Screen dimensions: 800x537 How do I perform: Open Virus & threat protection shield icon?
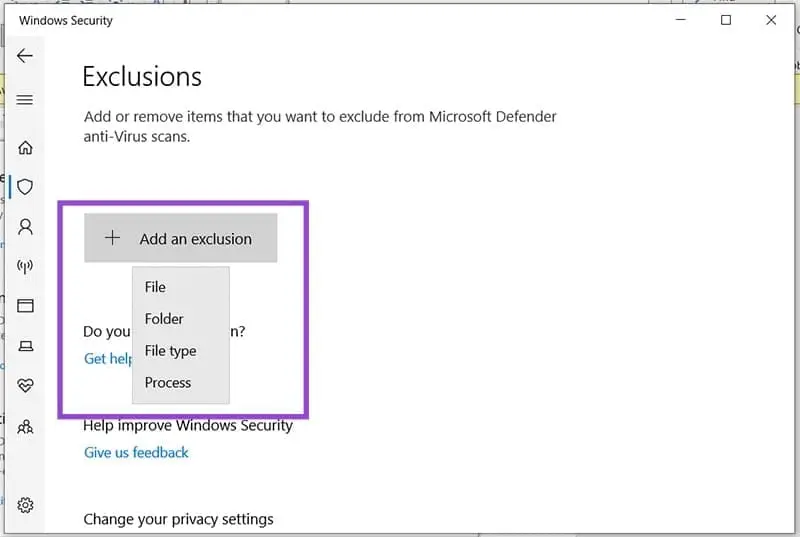[25, 187]
